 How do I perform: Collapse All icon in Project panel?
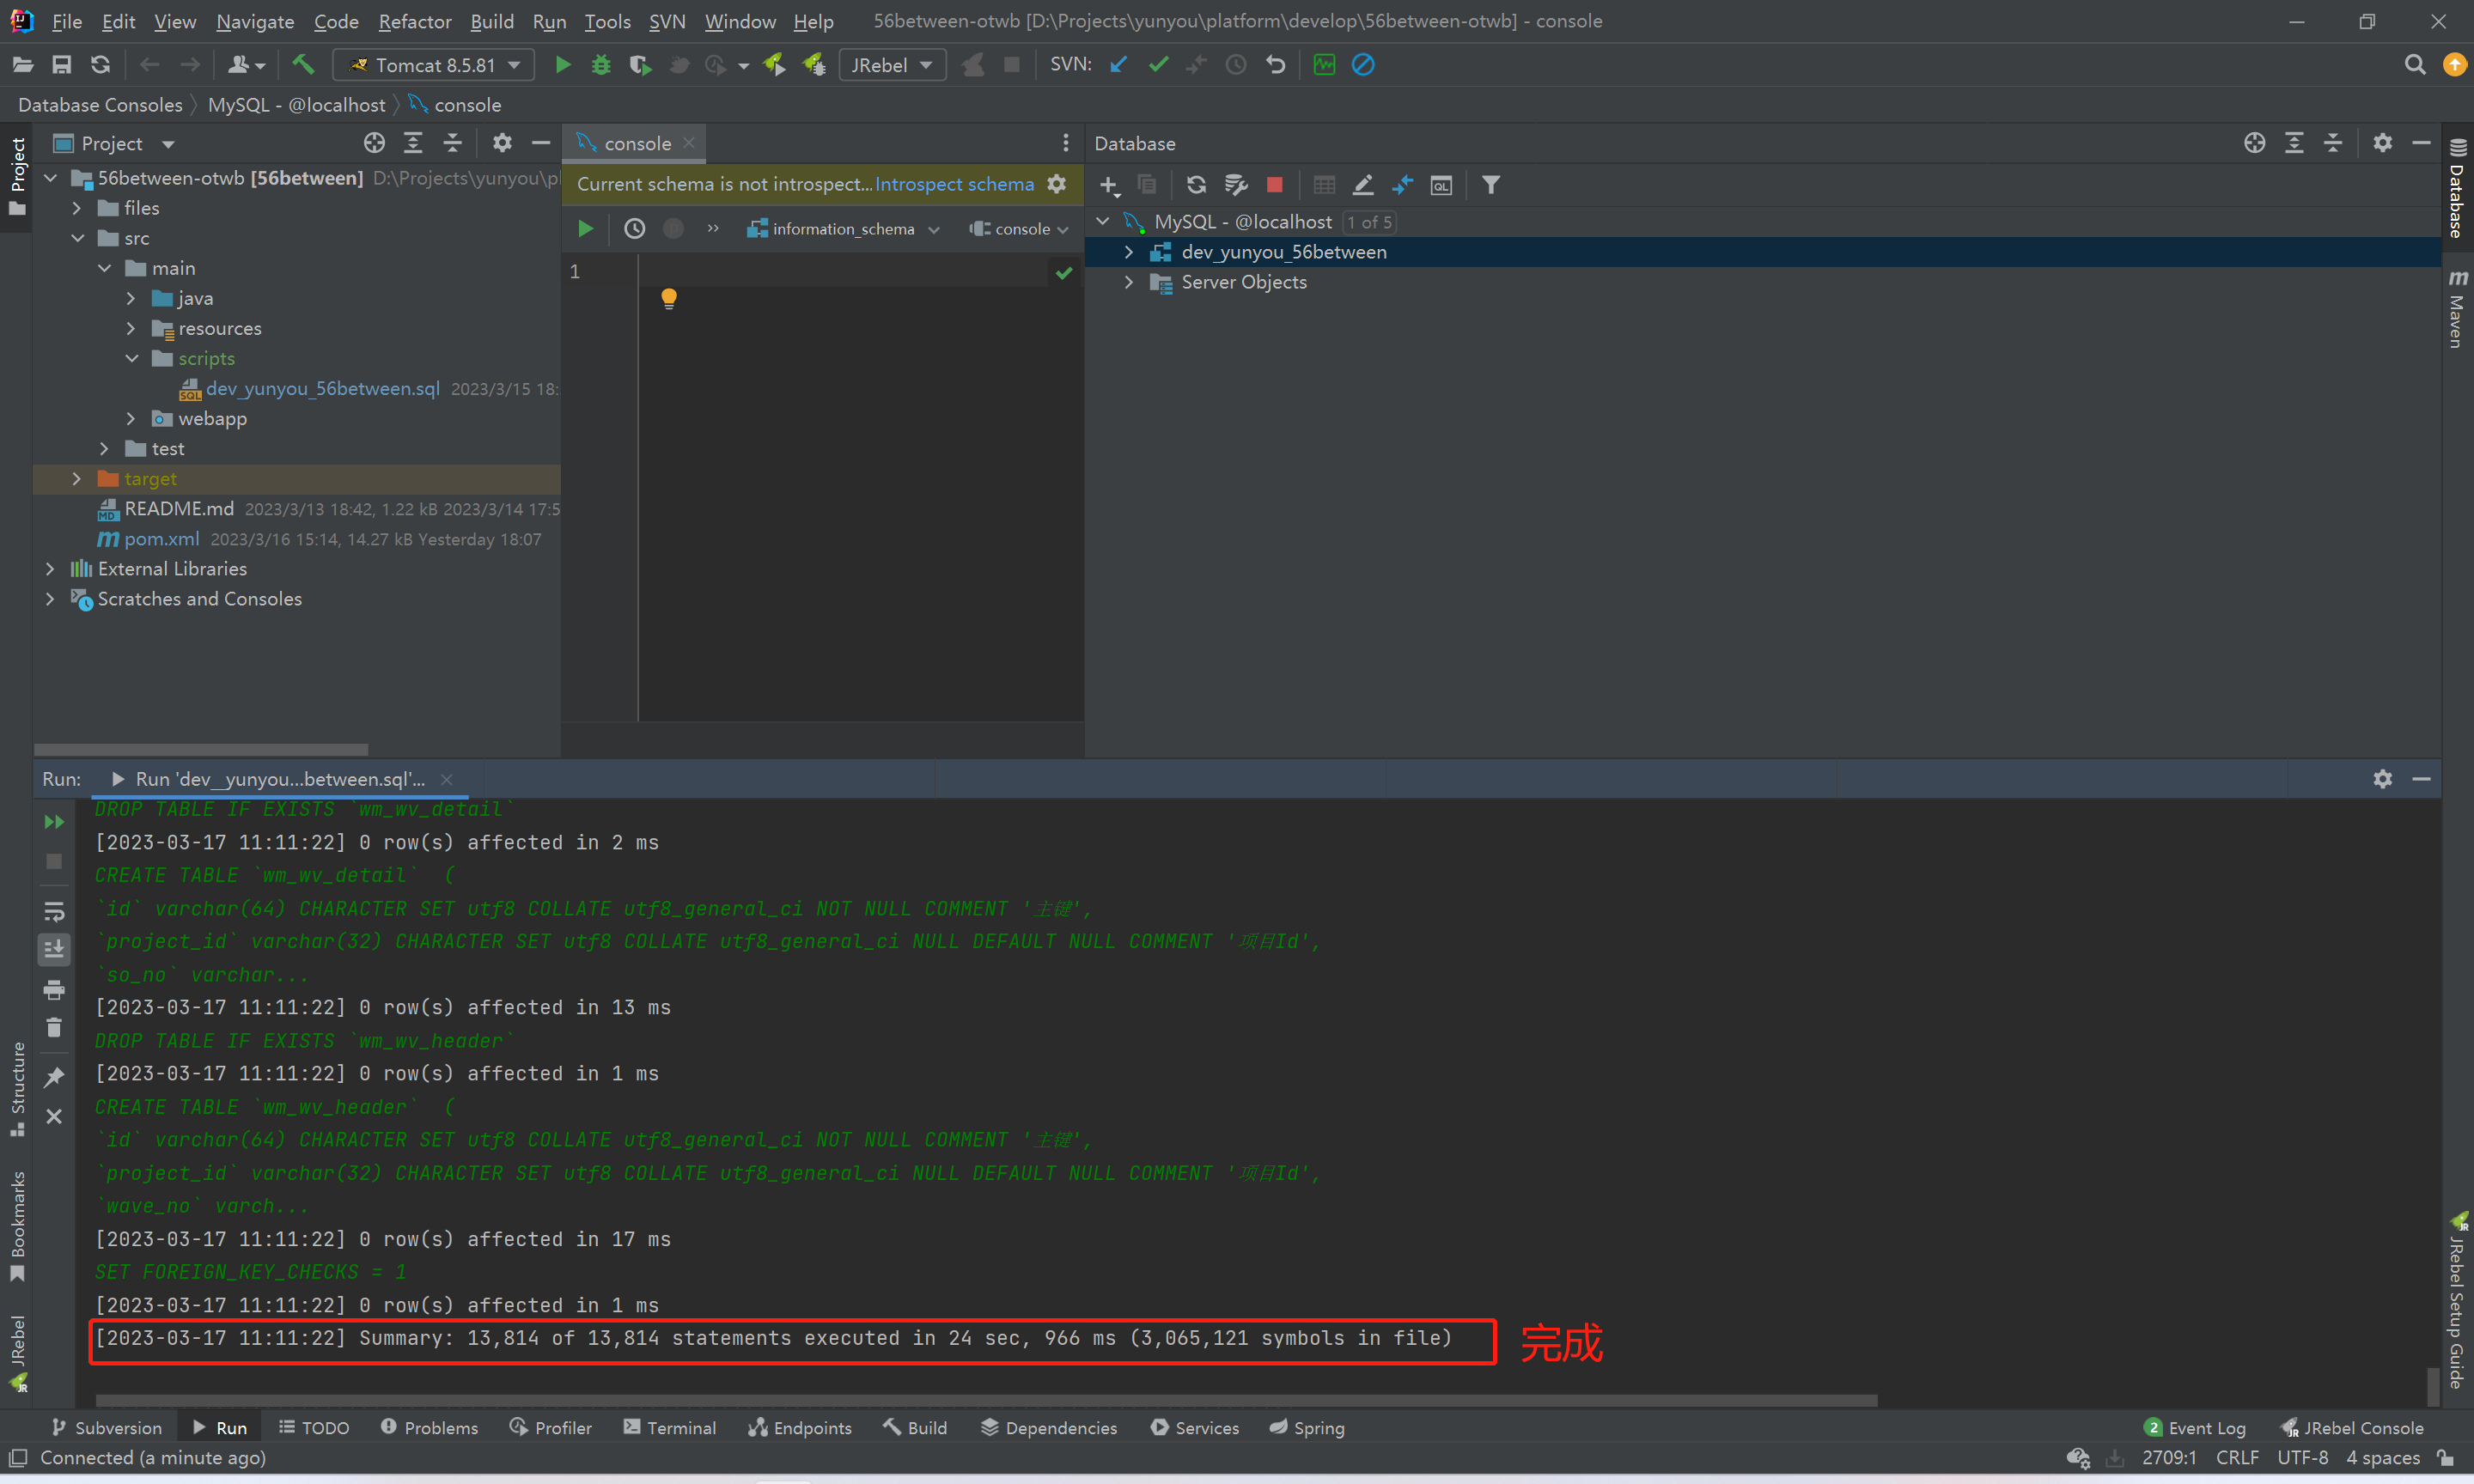coord(452,143)
